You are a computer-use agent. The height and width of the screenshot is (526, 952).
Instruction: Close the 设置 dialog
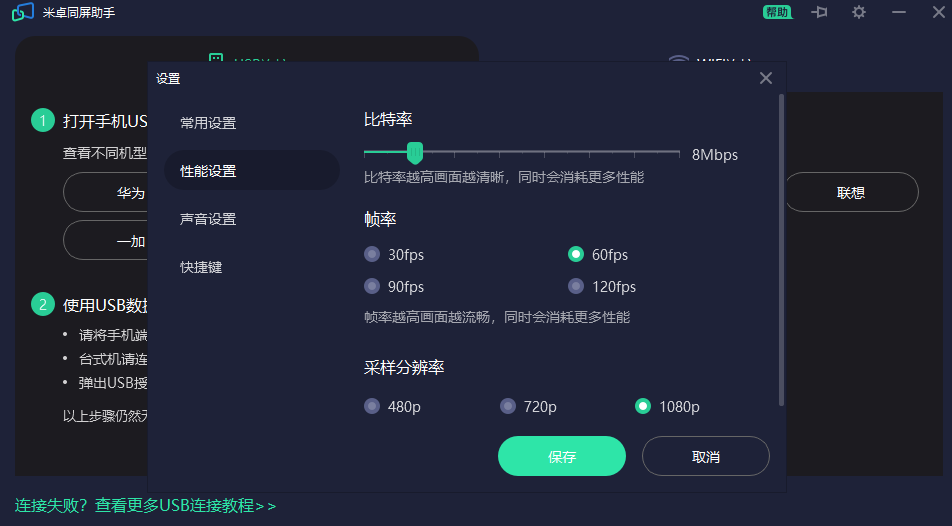coord(766,78)
